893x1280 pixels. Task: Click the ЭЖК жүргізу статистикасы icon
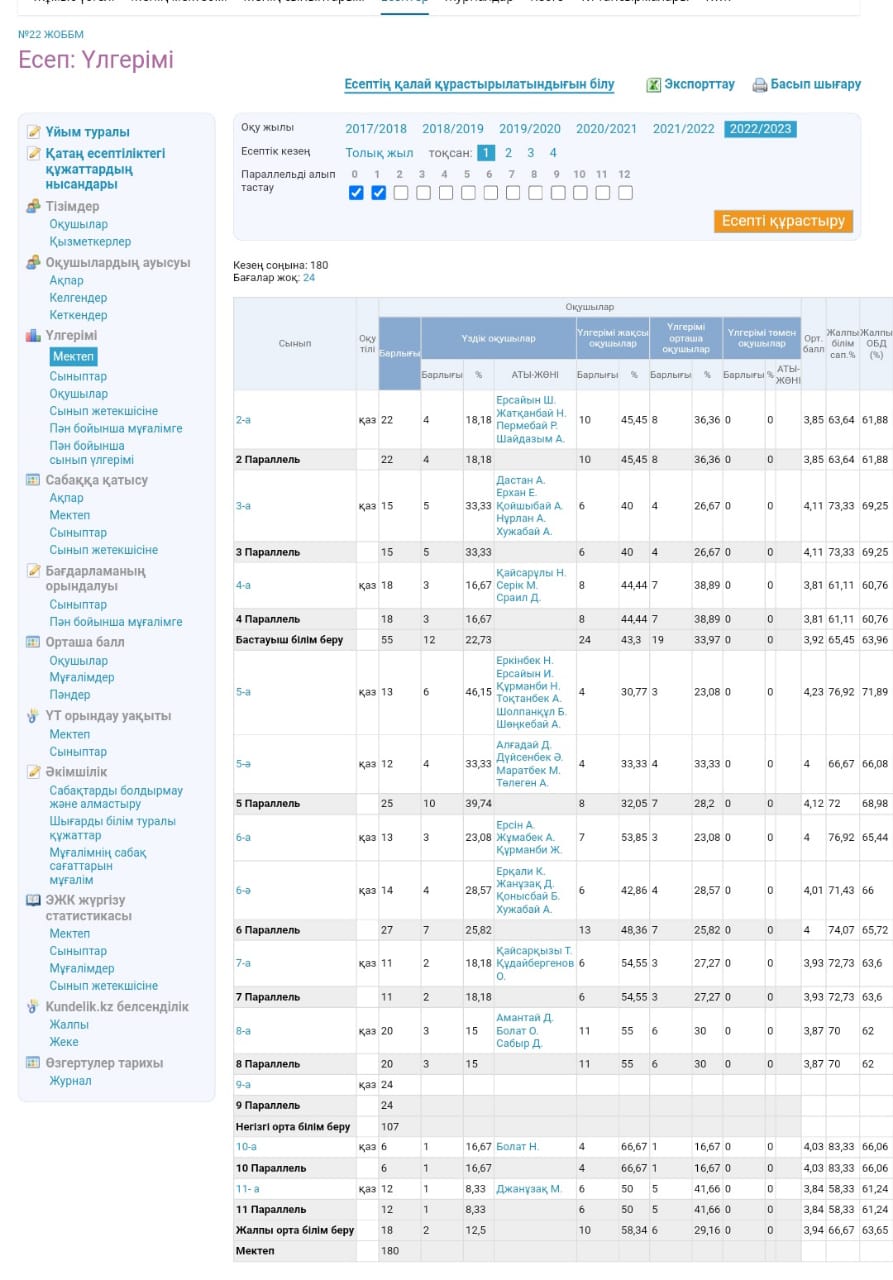click(x=34, y=900)
